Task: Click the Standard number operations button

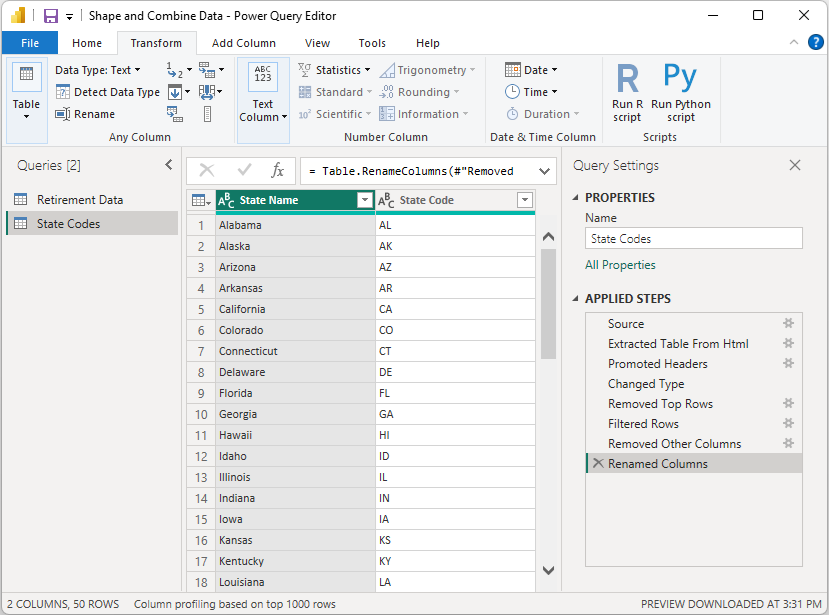Action: tap(335, 92)
